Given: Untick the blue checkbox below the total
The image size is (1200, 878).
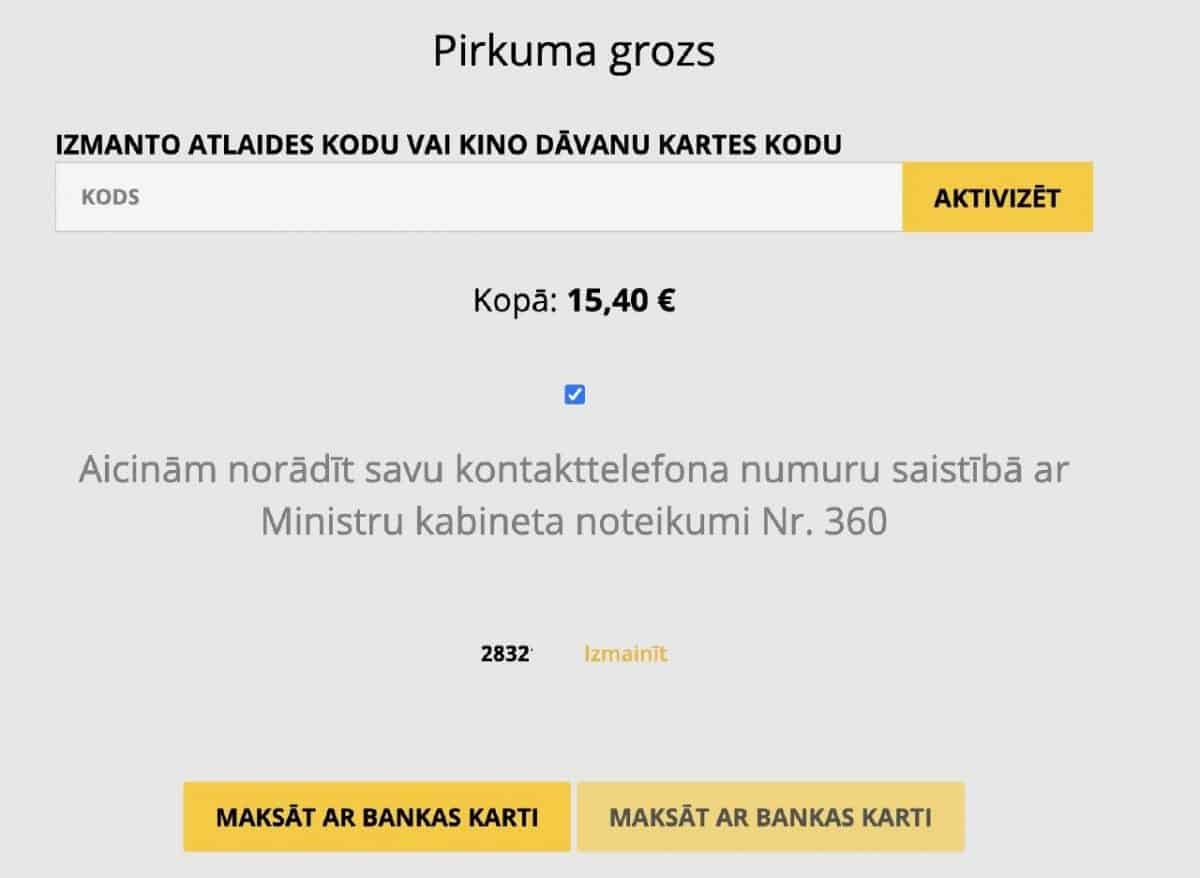Looking at the screenshot, I should [x=575, y=395].
